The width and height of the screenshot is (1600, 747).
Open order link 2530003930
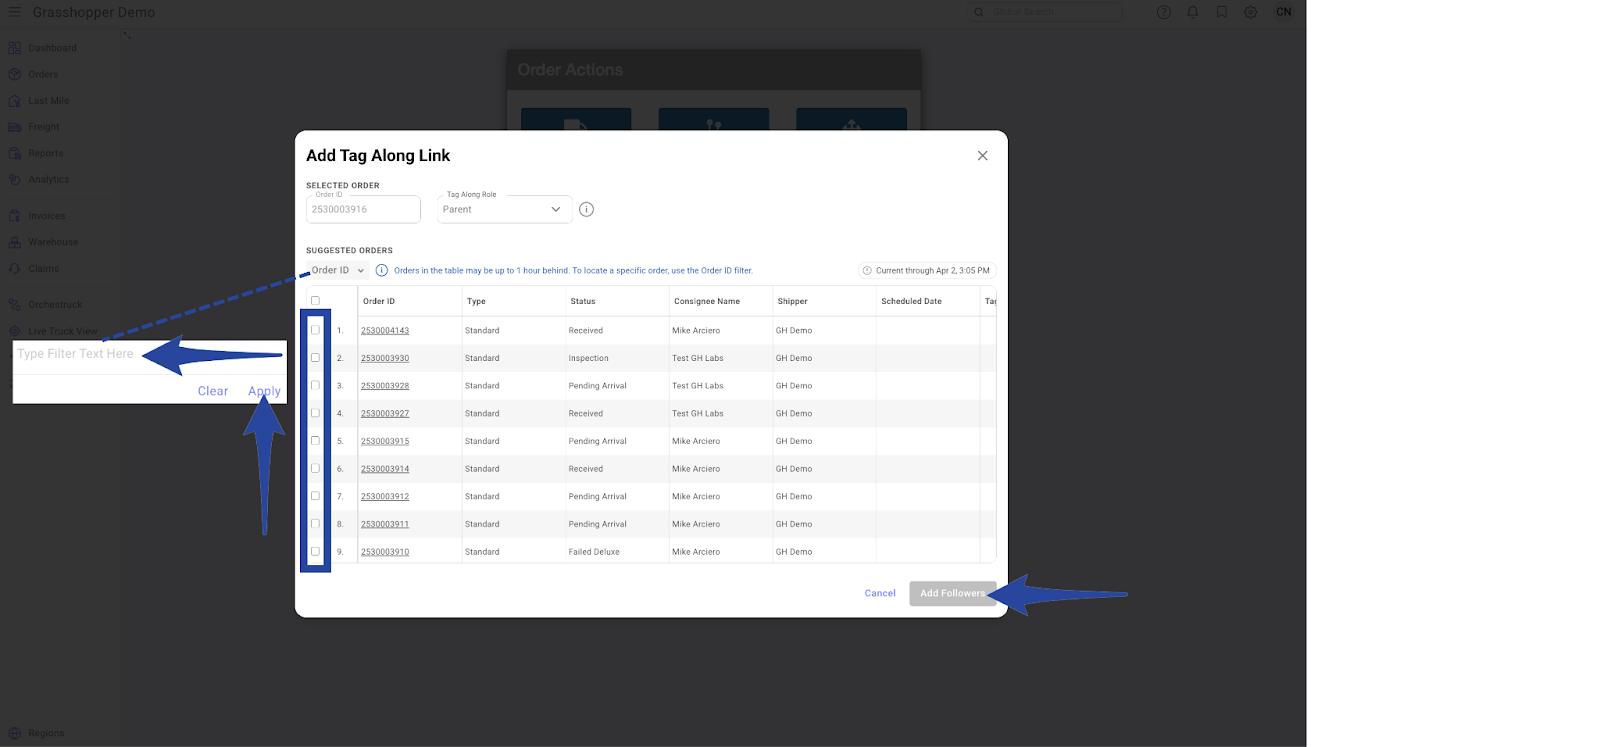coord(385,358)
